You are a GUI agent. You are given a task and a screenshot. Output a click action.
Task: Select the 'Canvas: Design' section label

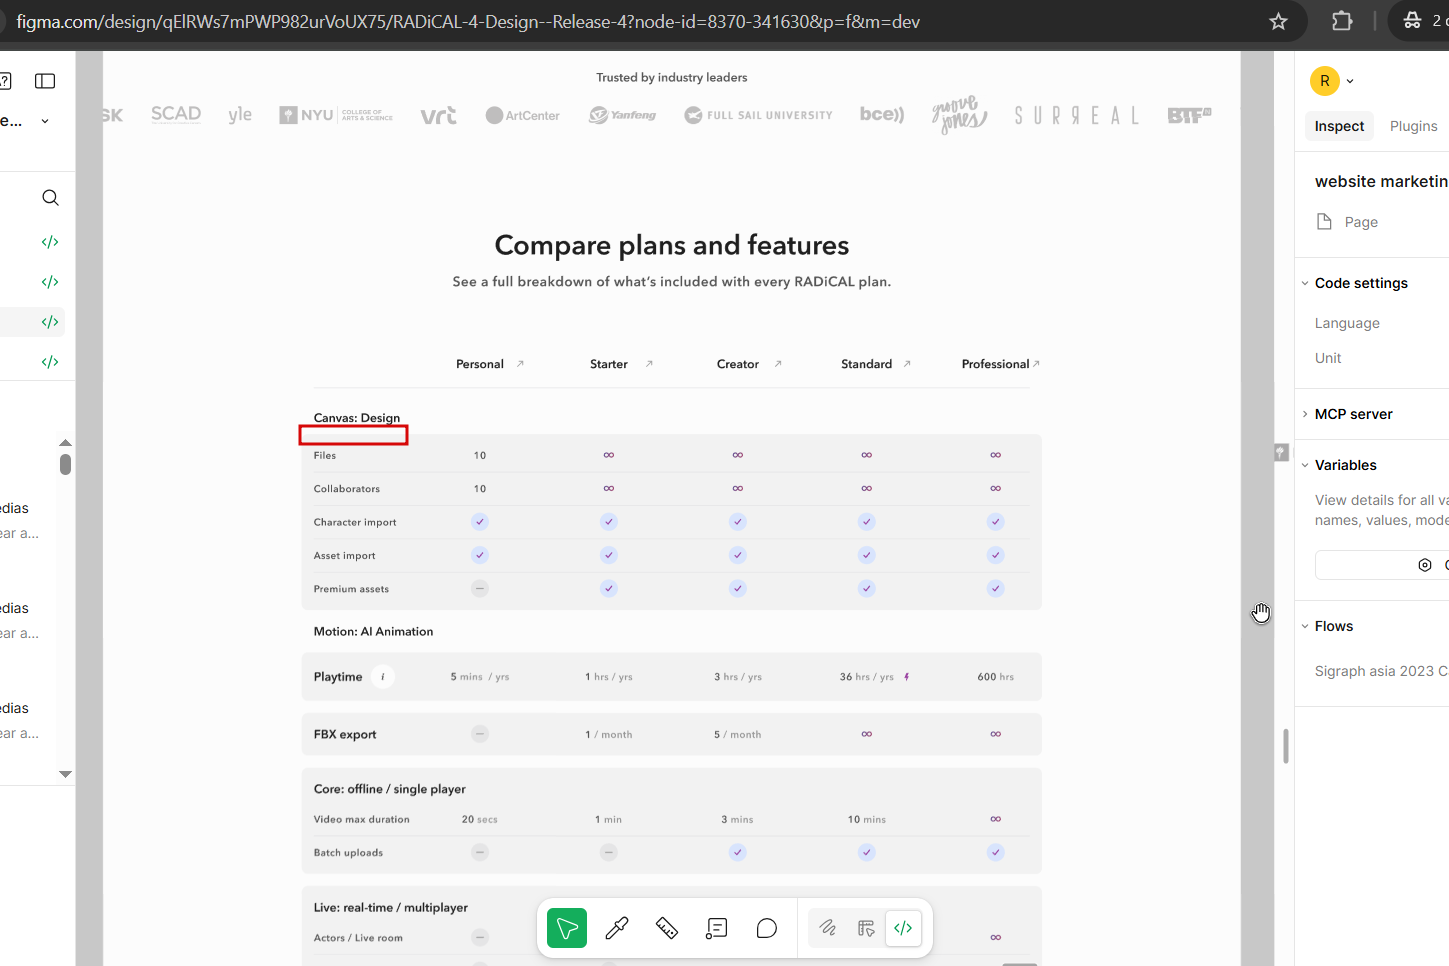pyautogui.click(x=357, y=418)
